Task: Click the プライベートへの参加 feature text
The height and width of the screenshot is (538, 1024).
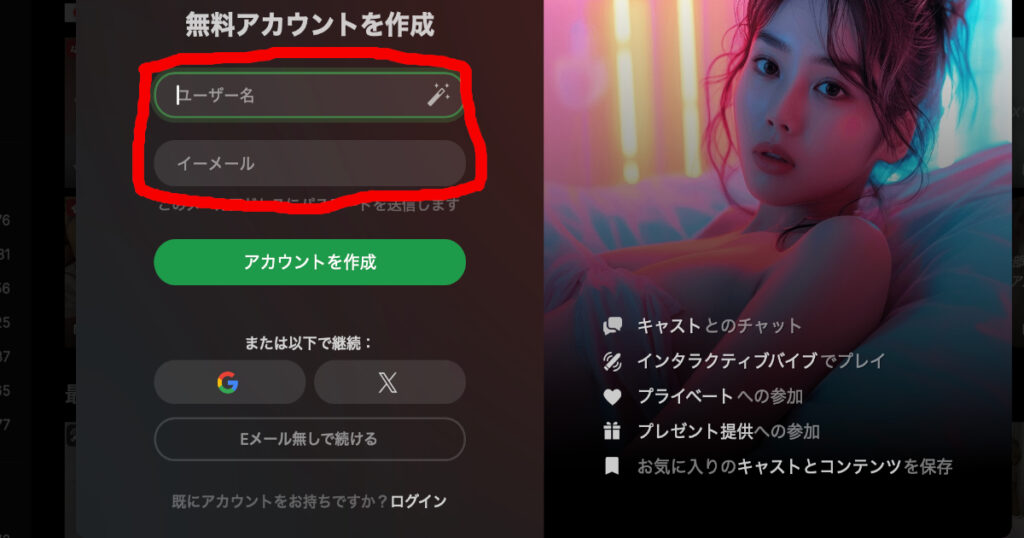Action: pos(720,396)
